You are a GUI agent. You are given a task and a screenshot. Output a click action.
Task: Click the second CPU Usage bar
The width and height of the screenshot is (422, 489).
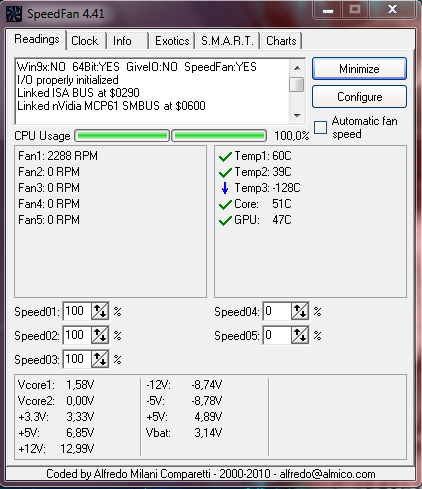219,135
